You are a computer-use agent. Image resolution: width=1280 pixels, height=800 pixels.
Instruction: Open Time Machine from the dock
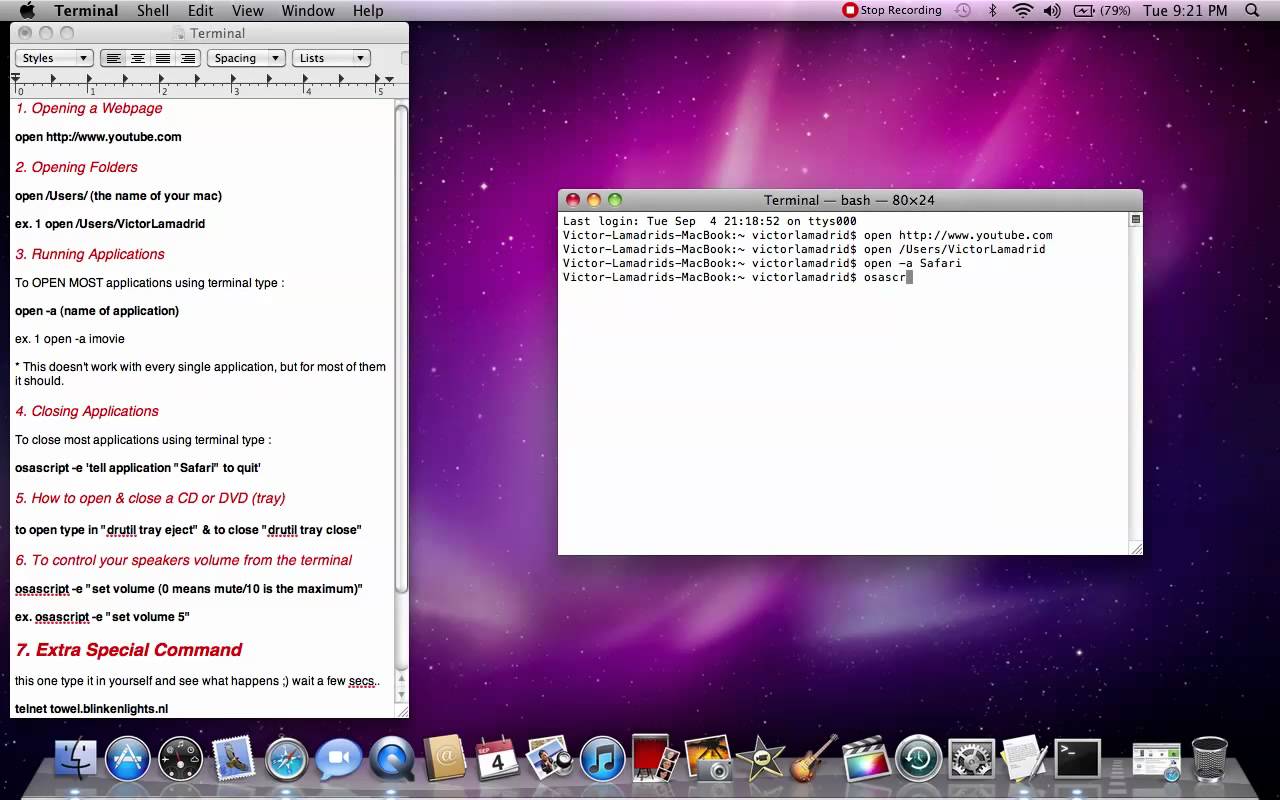(x=918, y=760)
